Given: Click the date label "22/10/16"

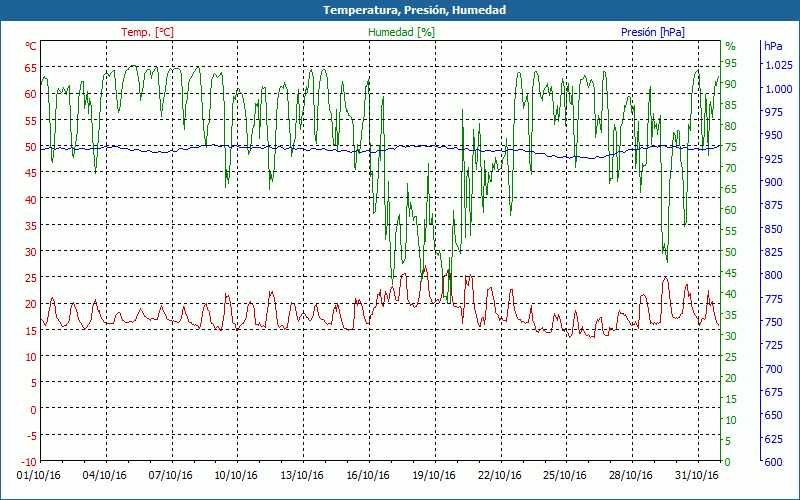Looking at the screenshot, I should click(499, 476).
